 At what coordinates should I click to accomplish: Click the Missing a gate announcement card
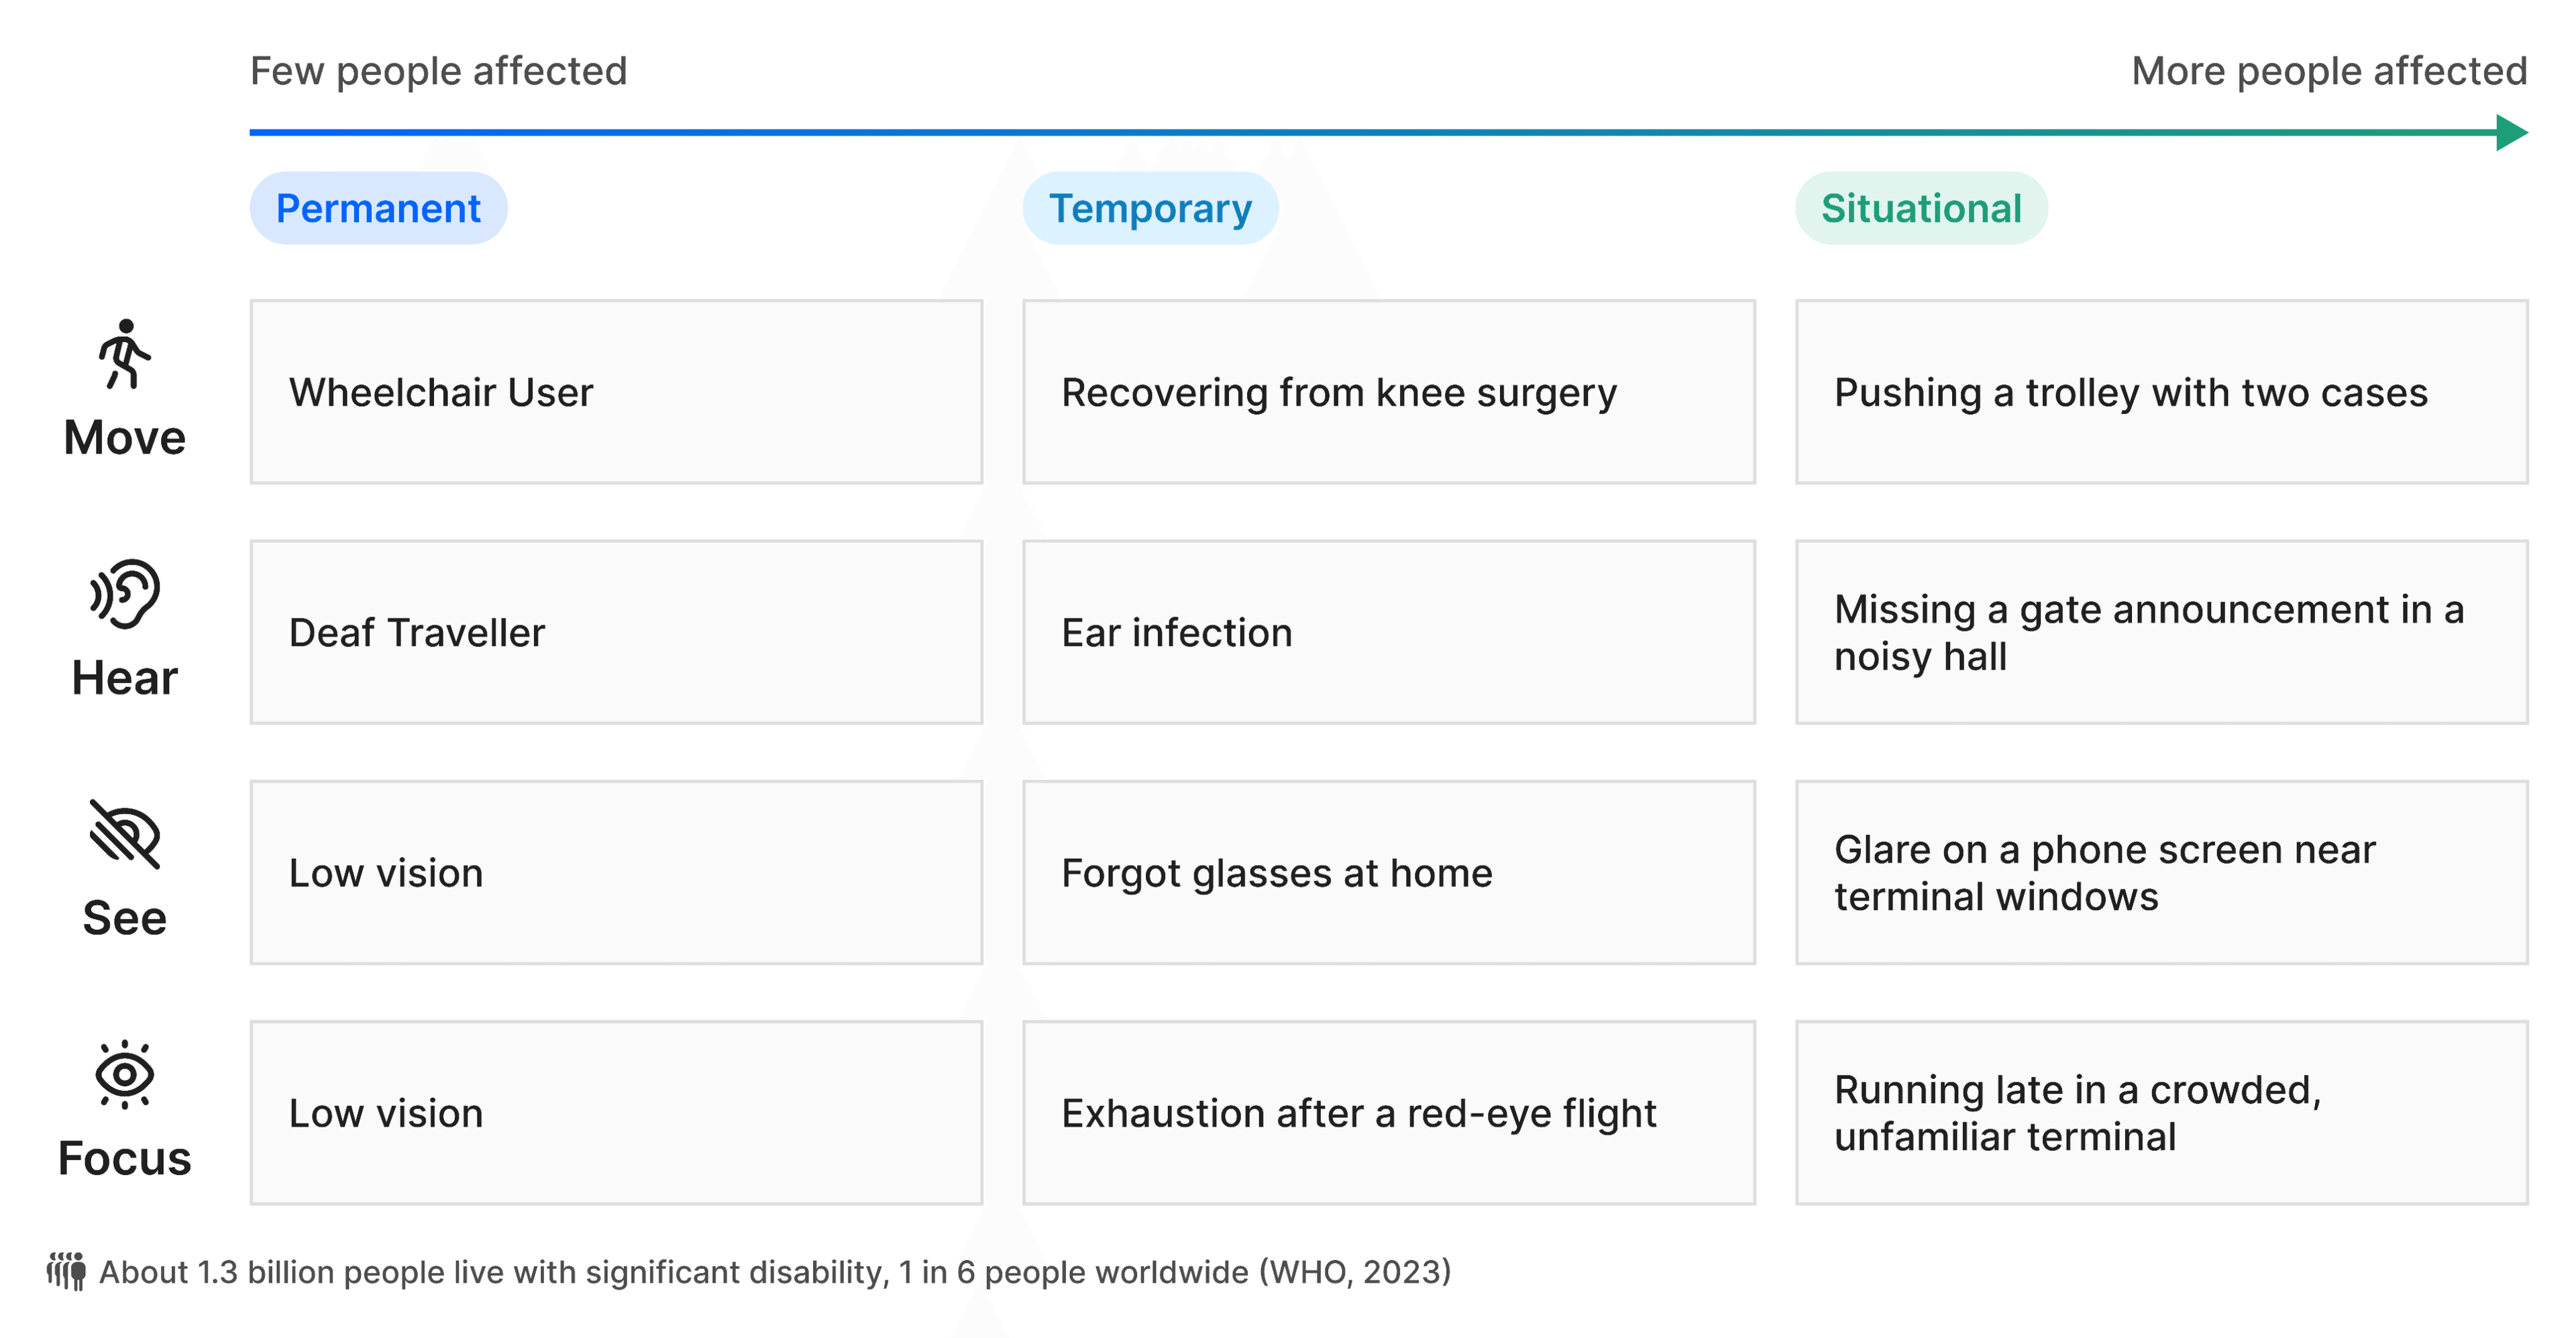[x=2161, y=632]
